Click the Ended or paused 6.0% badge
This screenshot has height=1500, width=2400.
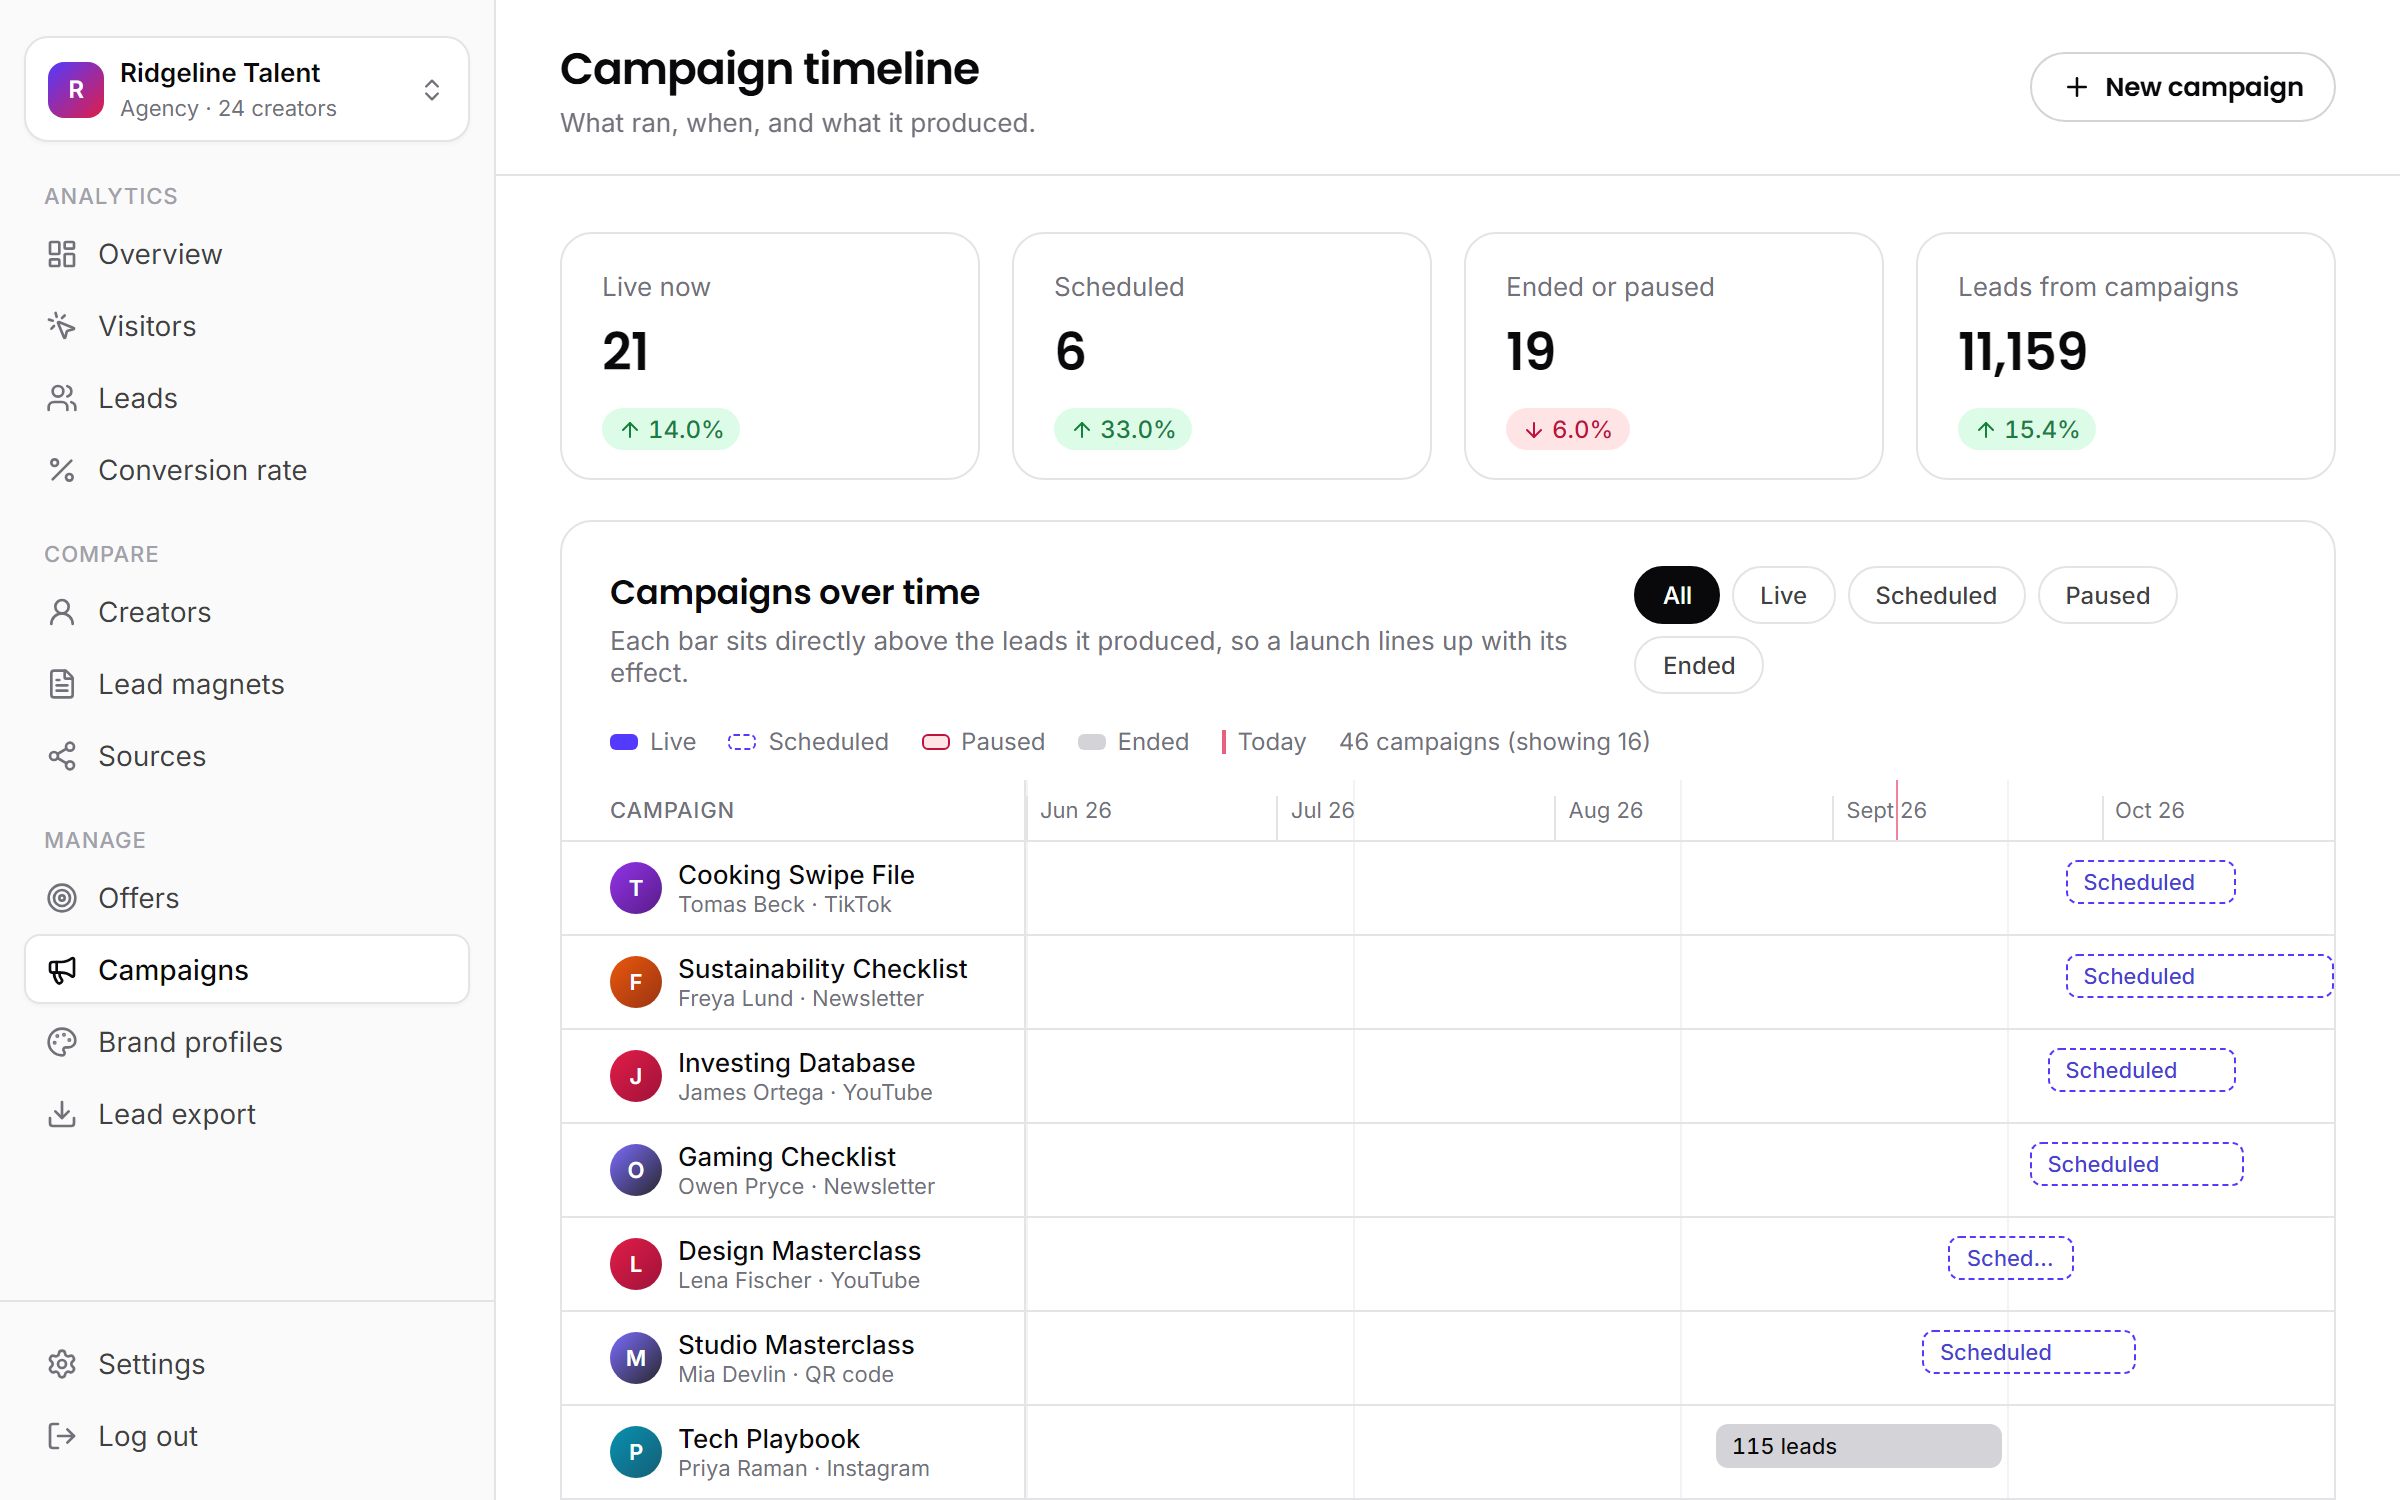1567,429
